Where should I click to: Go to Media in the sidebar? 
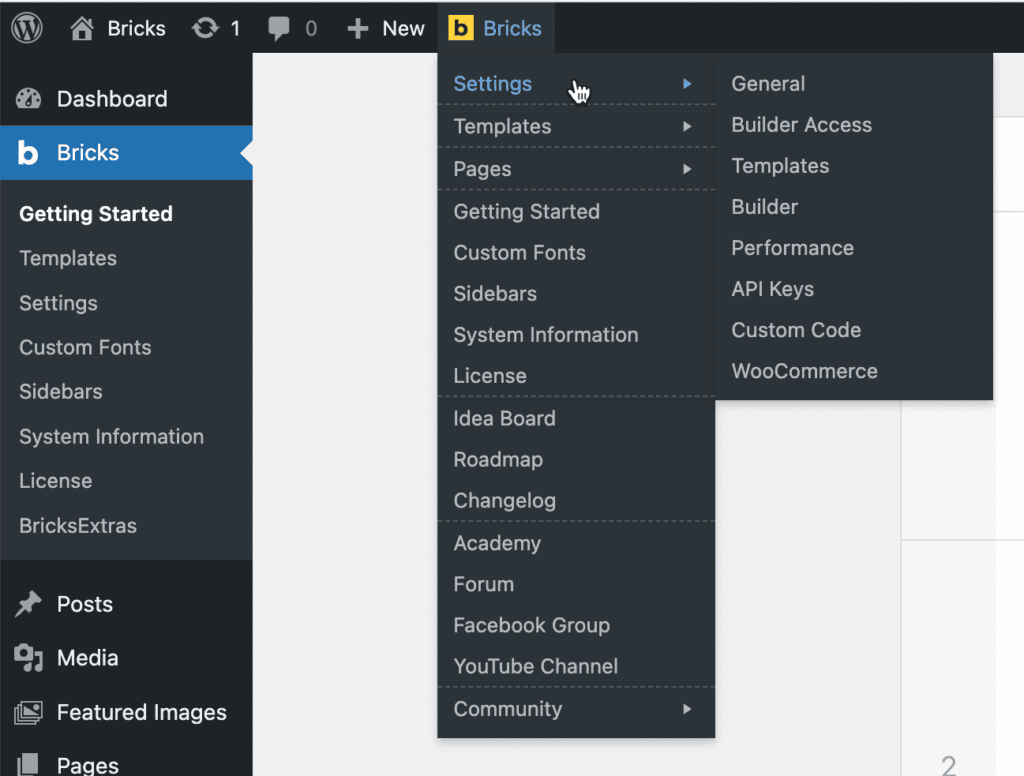tap(88, 658)
